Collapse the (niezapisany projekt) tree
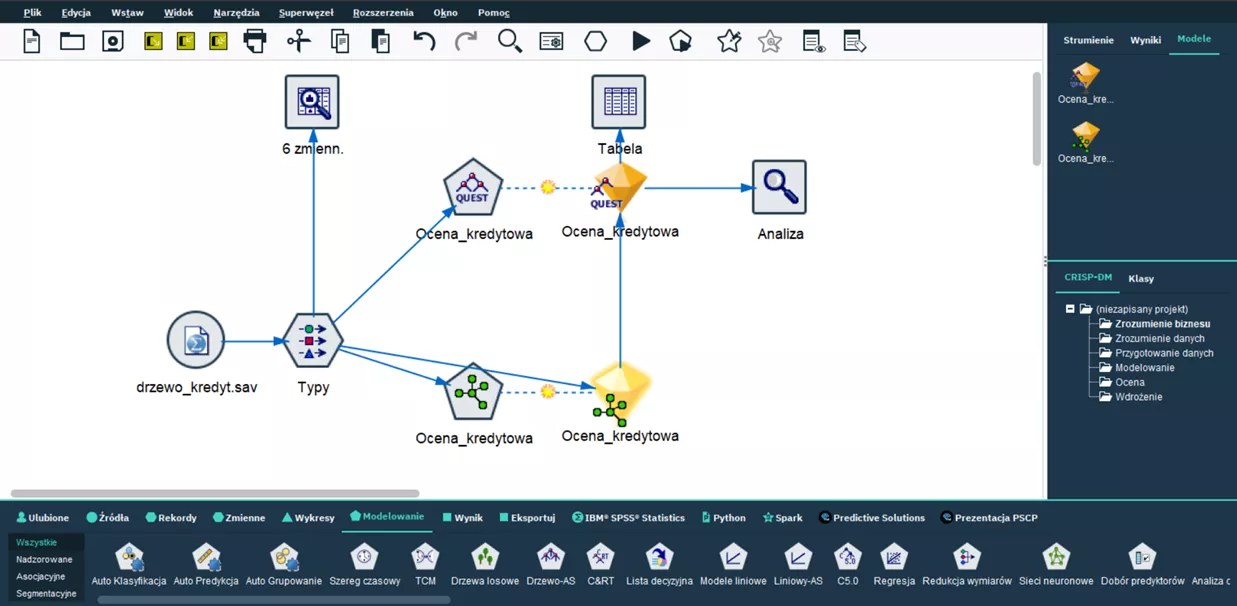The width and height of the screenshot is (1237, 606). tap(1070, 309)
